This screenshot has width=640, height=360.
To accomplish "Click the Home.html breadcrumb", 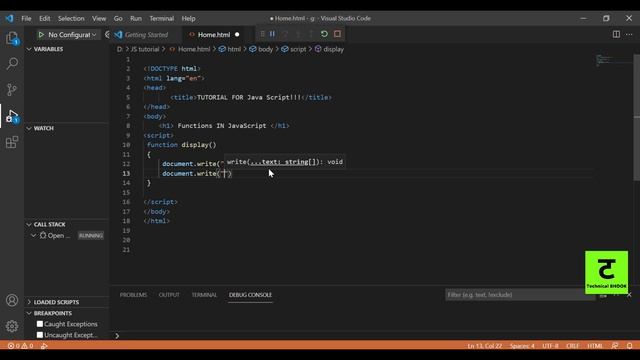I will click(x=194, y=49).
